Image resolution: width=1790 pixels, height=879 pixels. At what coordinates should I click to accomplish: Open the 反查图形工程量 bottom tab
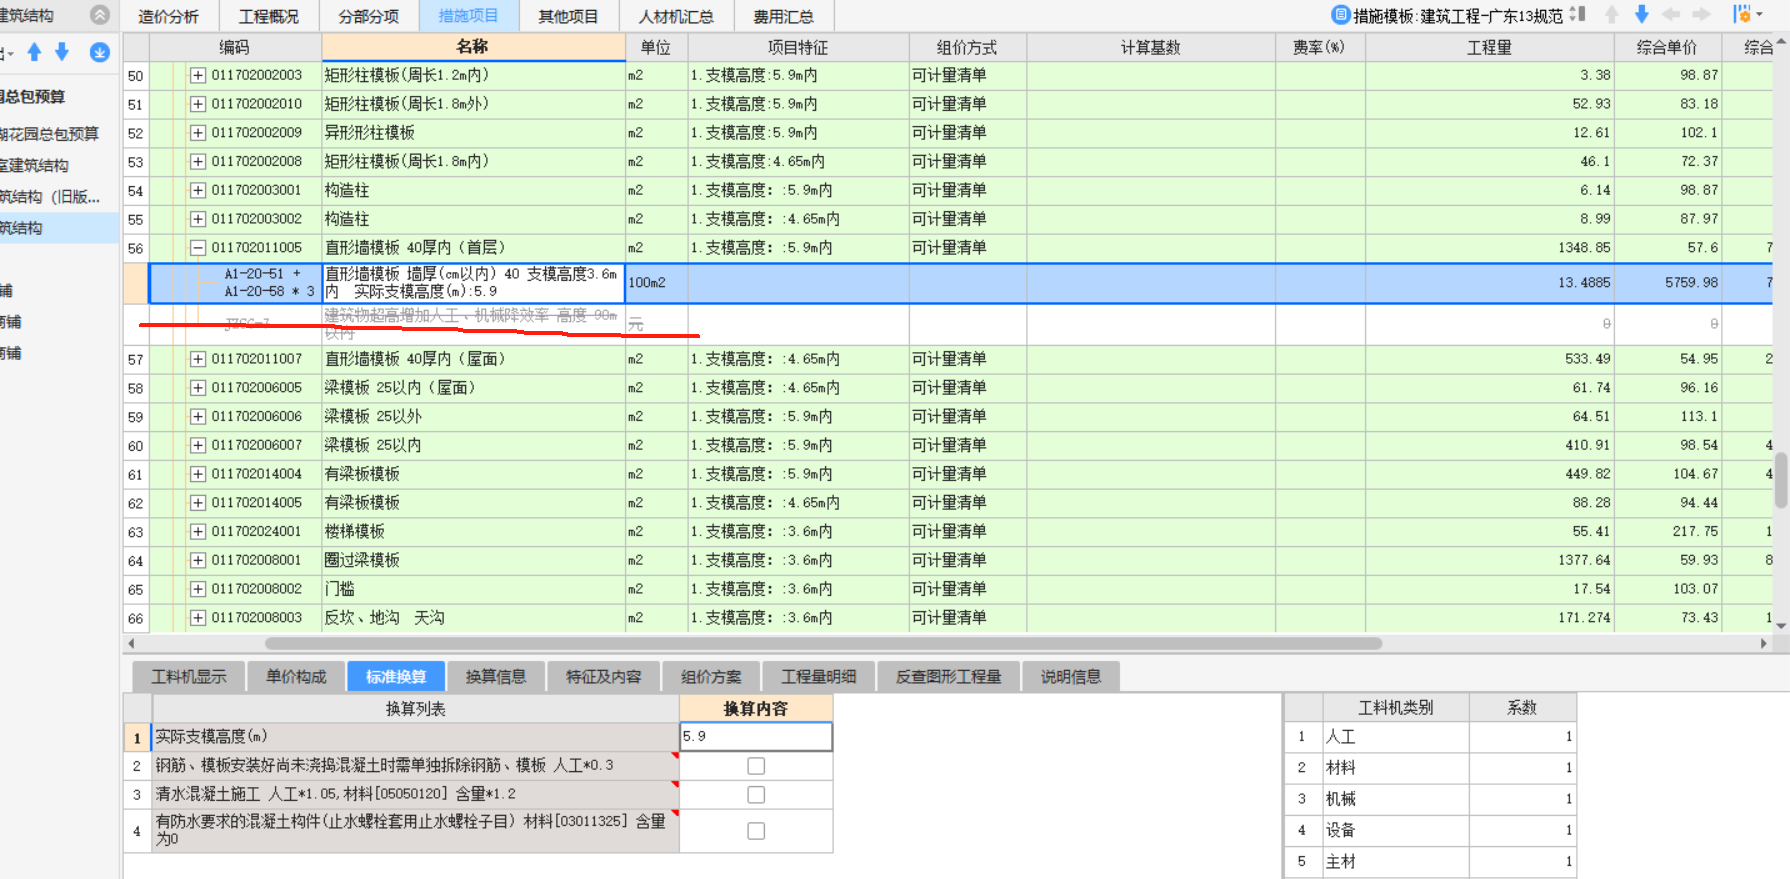(x=948, y=677)
